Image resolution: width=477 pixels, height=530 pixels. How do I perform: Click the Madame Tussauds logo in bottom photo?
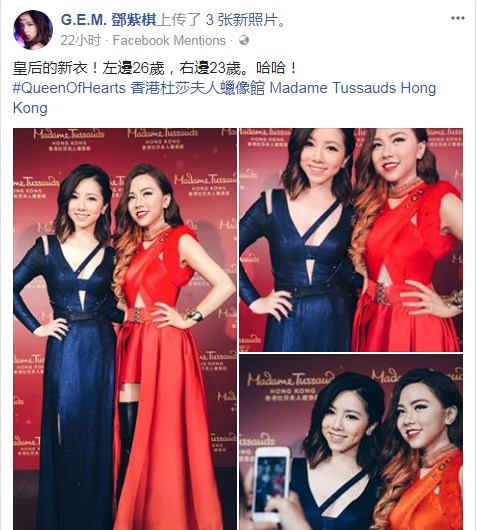click(x=290, y=386)
